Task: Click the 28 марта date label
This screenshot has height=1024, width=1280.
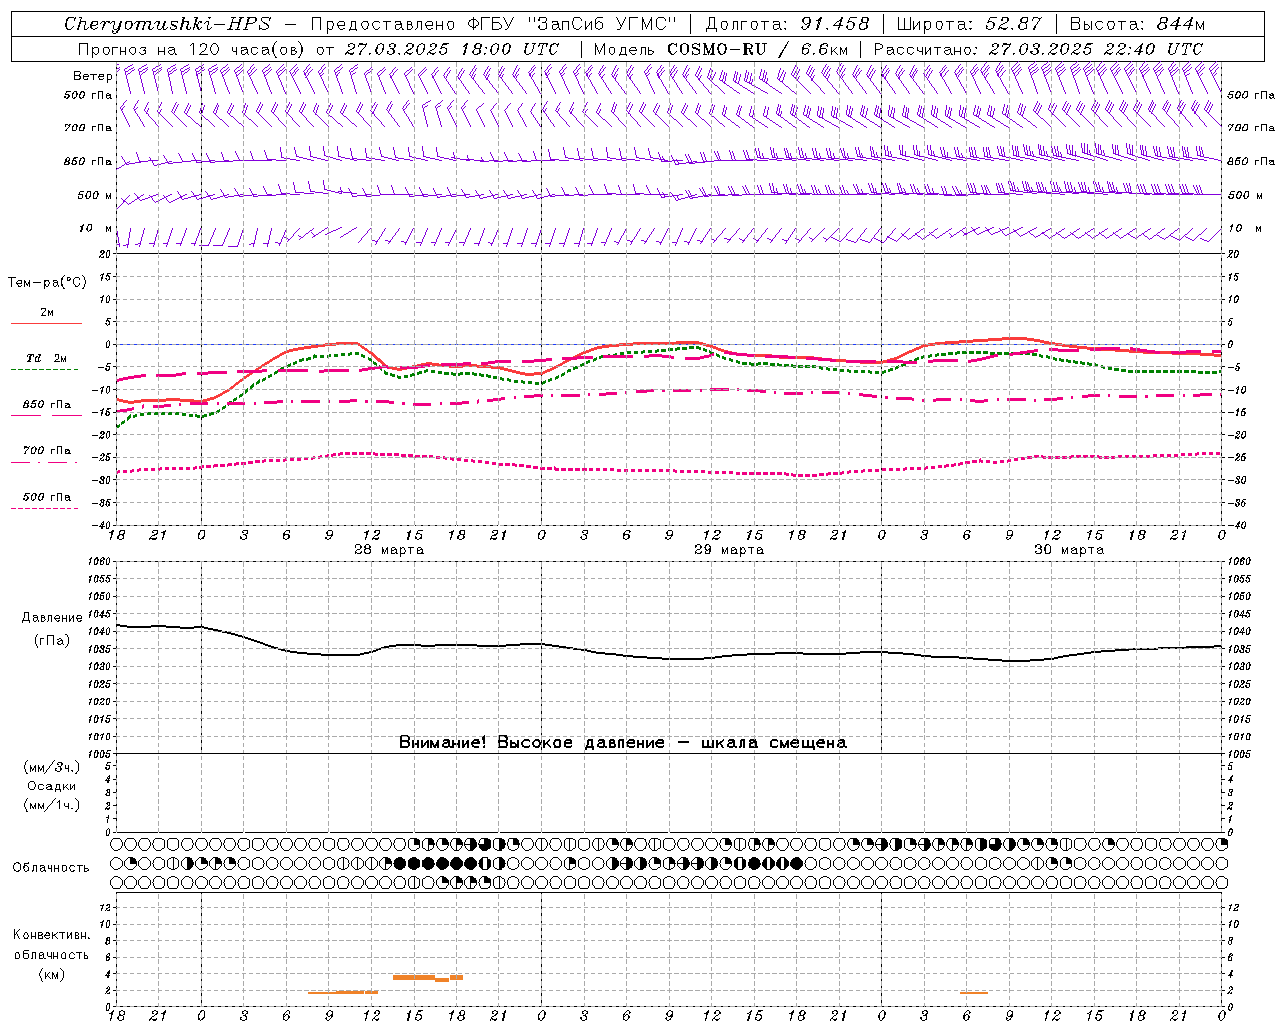Action: [x=389, y=550]
